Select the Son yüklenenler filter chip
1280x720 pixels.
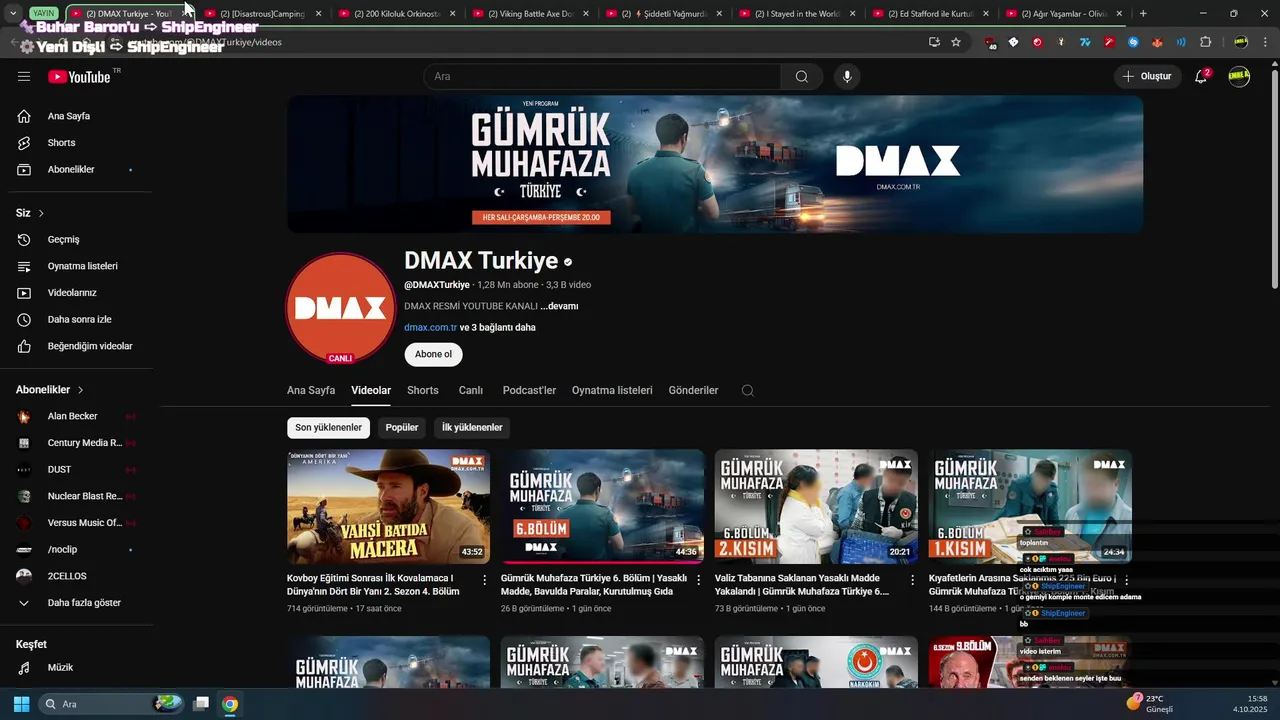coord(328,428)
